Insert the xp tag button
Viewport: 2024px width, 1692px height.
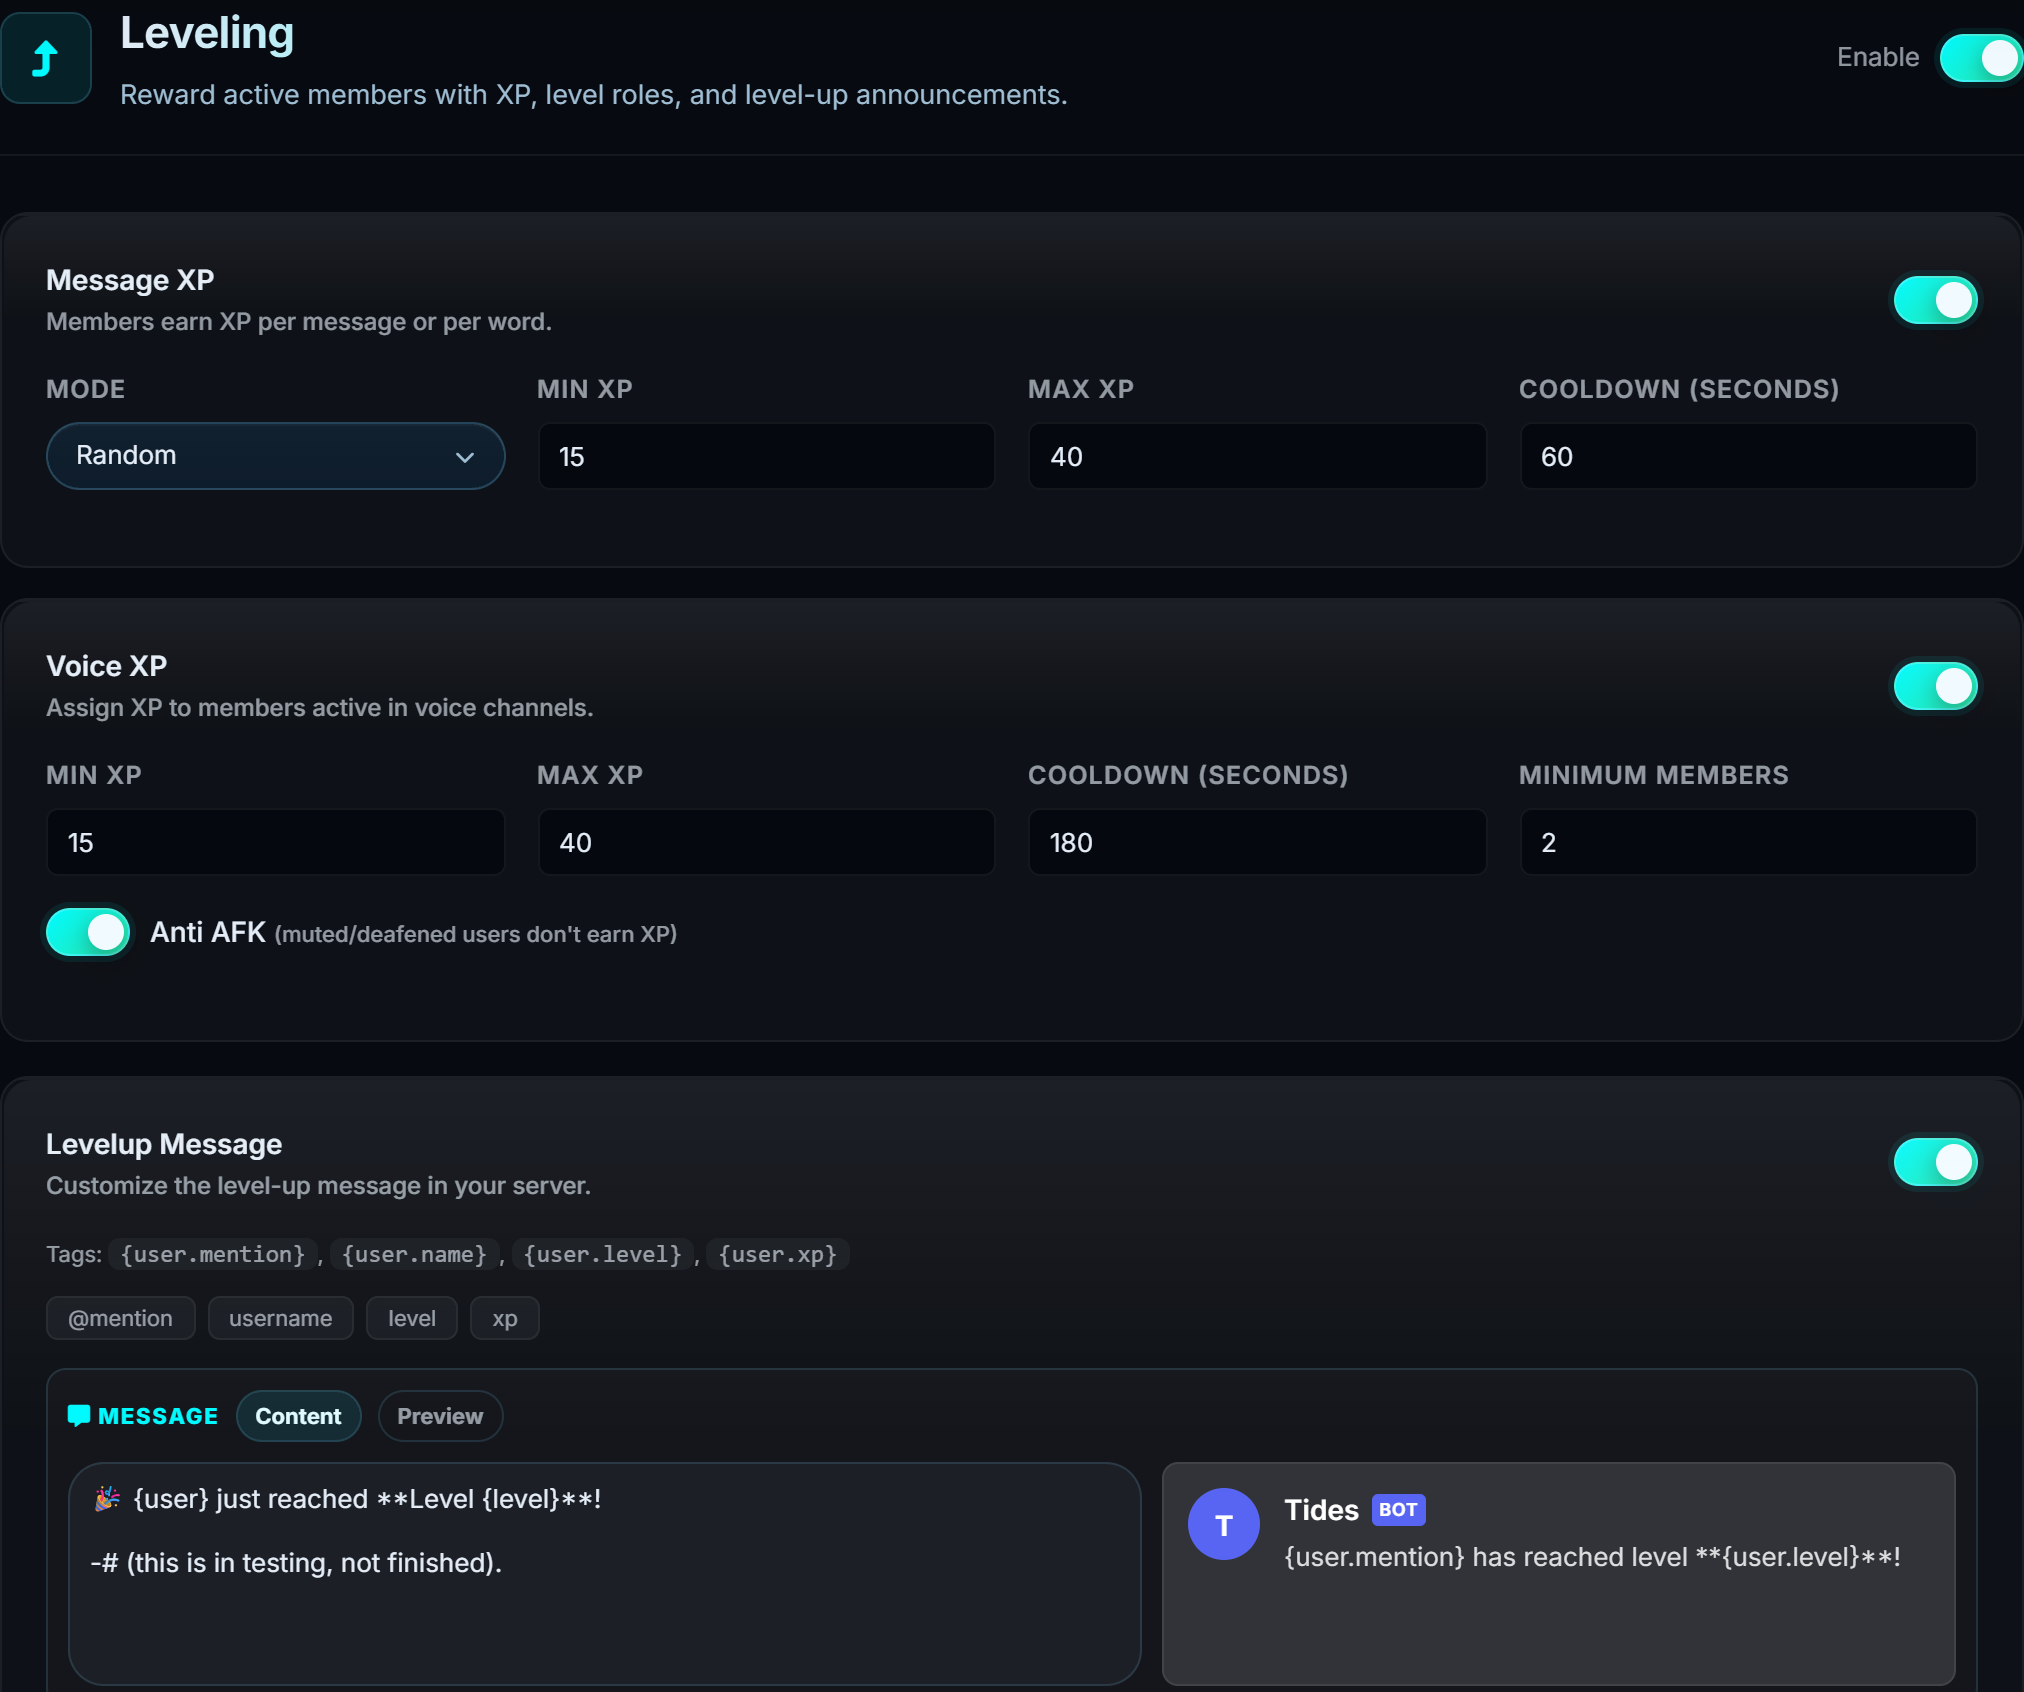pyautogui.click(x=505, y=1318)
